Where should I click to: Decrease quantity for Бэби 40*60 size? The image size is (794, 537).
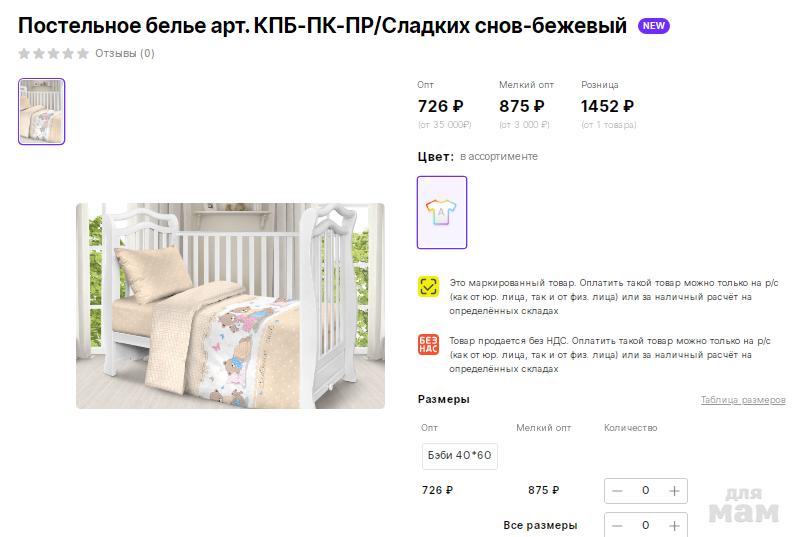point(617,491)
